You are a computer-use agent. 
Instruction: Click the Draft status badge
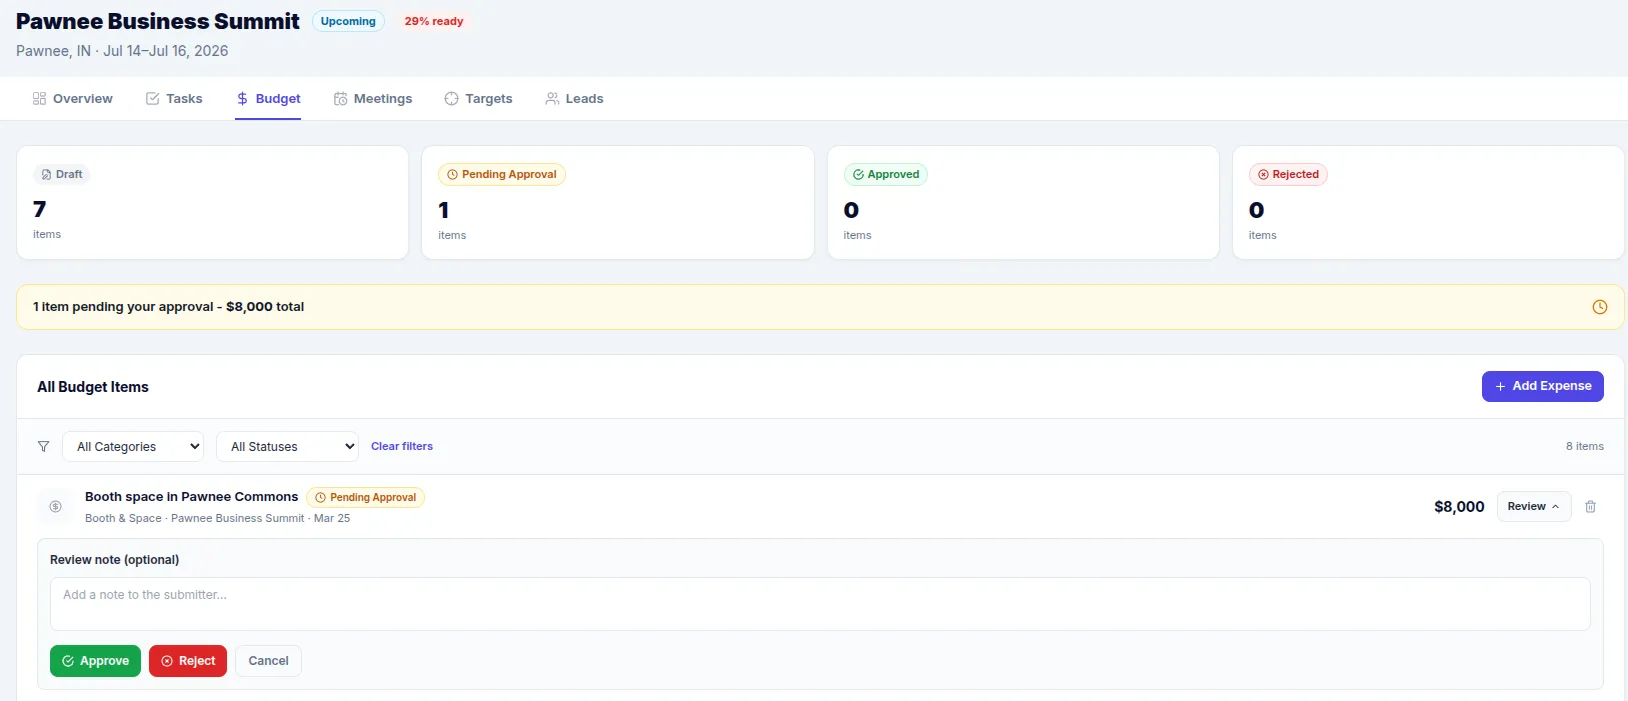[x=62, y=175]
